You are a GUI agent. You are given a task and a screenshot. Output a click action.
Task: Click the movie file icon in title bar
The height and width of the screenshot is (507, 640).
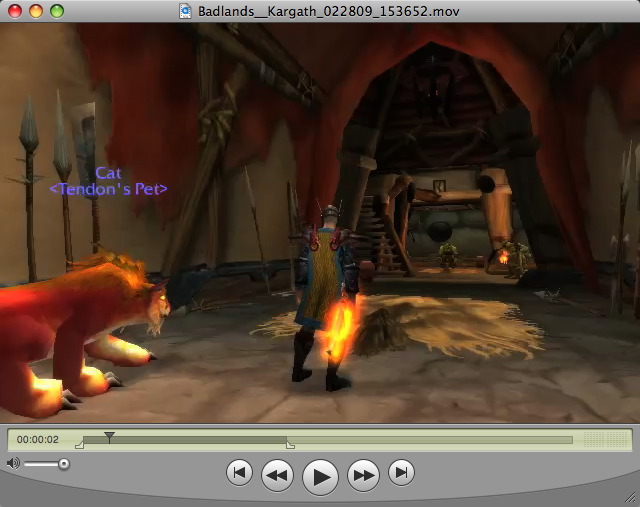185,10
